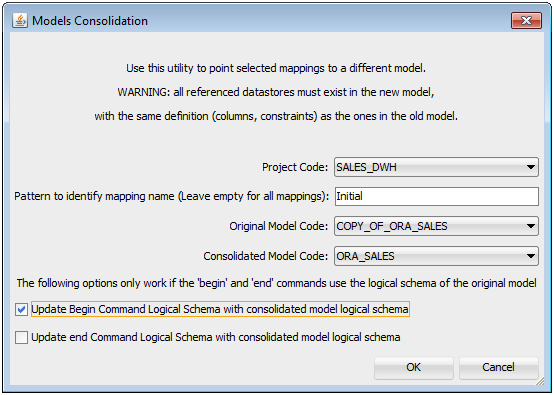
Task: Click the 'Consolidated Model Code:' label
Action: (266, 256)
